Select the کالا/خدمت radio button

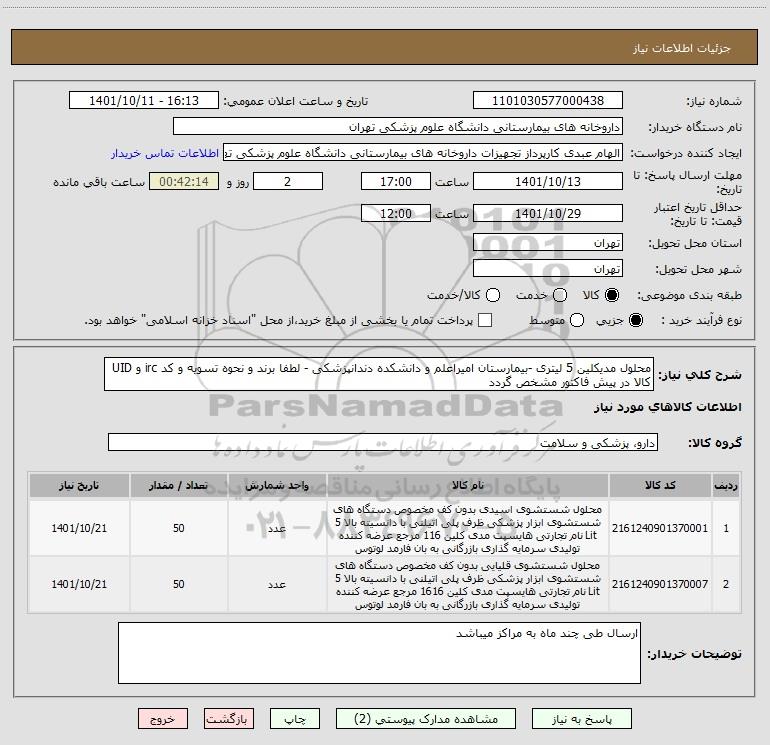coord(493,295)
